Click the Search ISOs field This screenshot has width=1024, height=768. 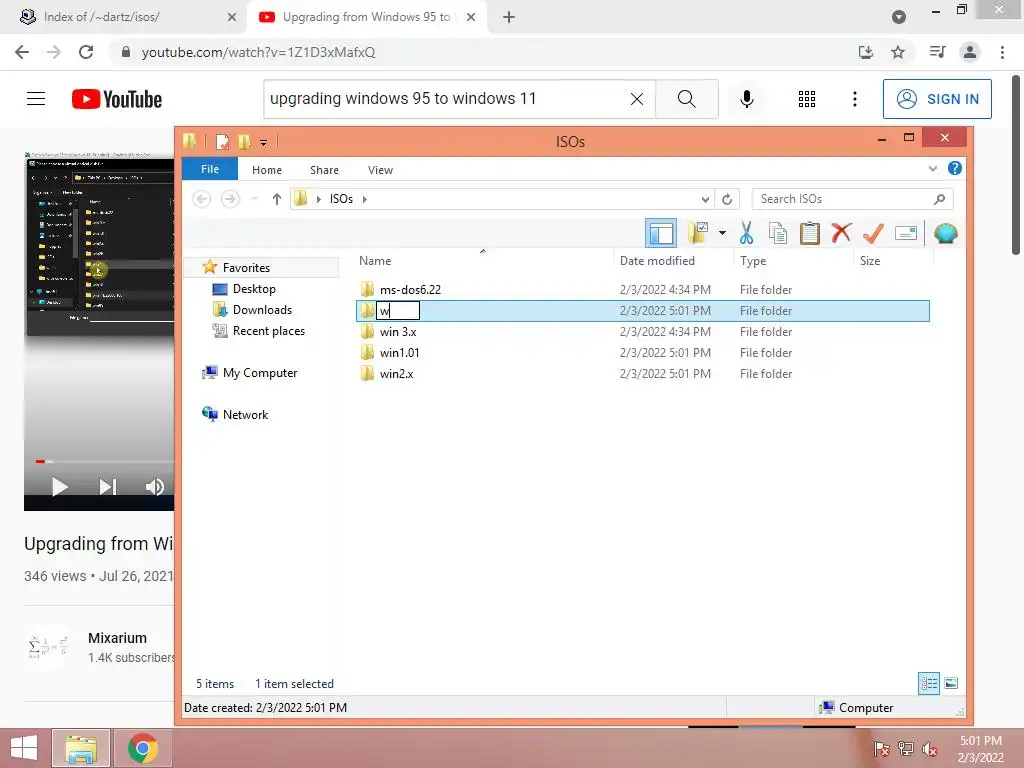tap(852, 199)
